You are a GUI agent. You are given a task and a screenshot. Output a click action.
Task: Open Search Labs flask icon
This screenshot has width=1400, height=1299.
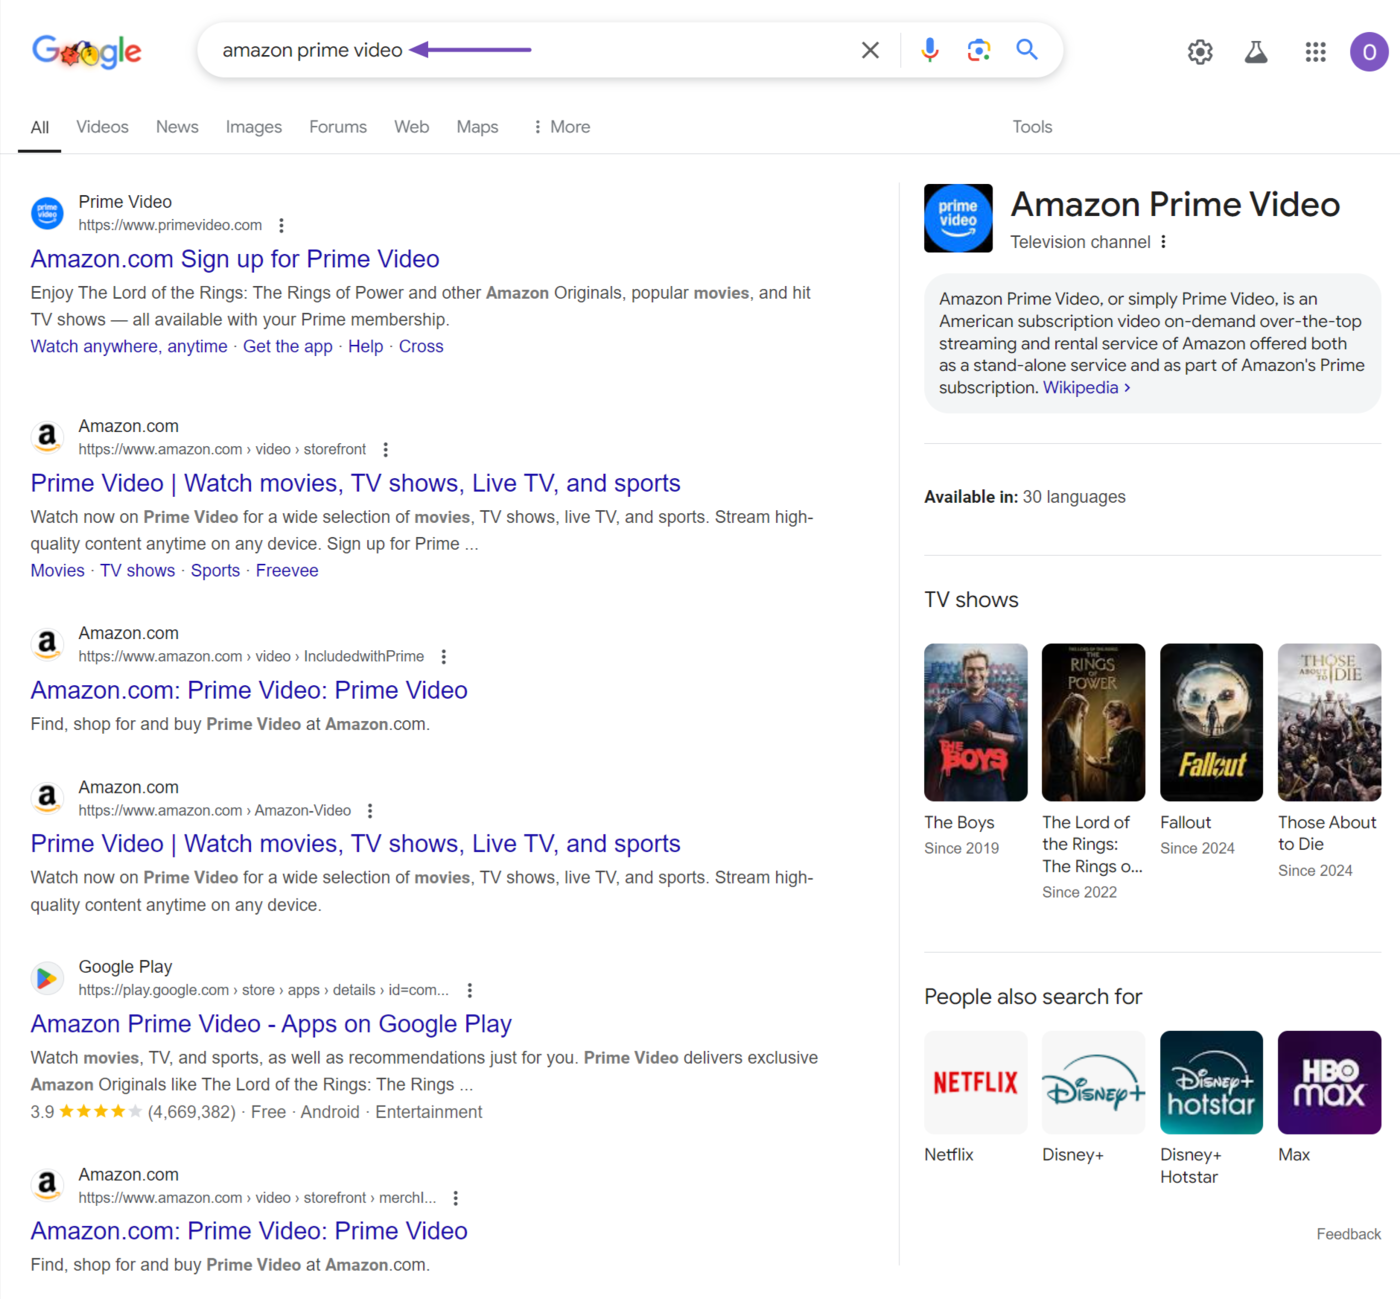click(1256, 52)
